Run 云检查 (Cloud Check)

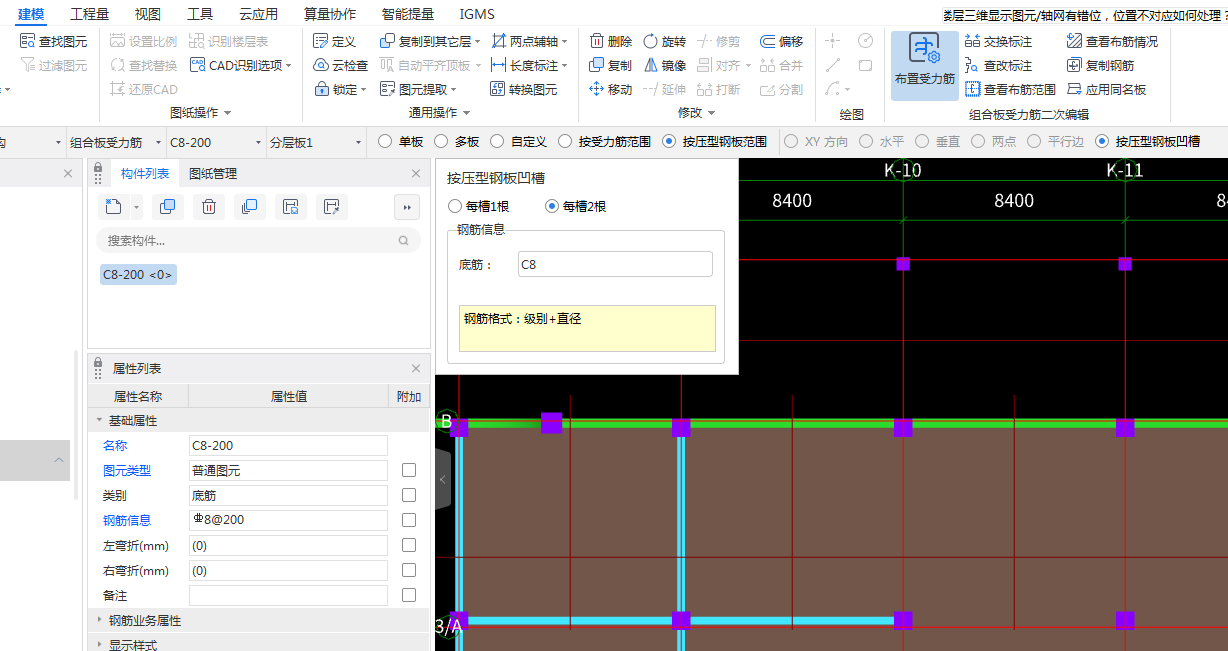(341, 65)
